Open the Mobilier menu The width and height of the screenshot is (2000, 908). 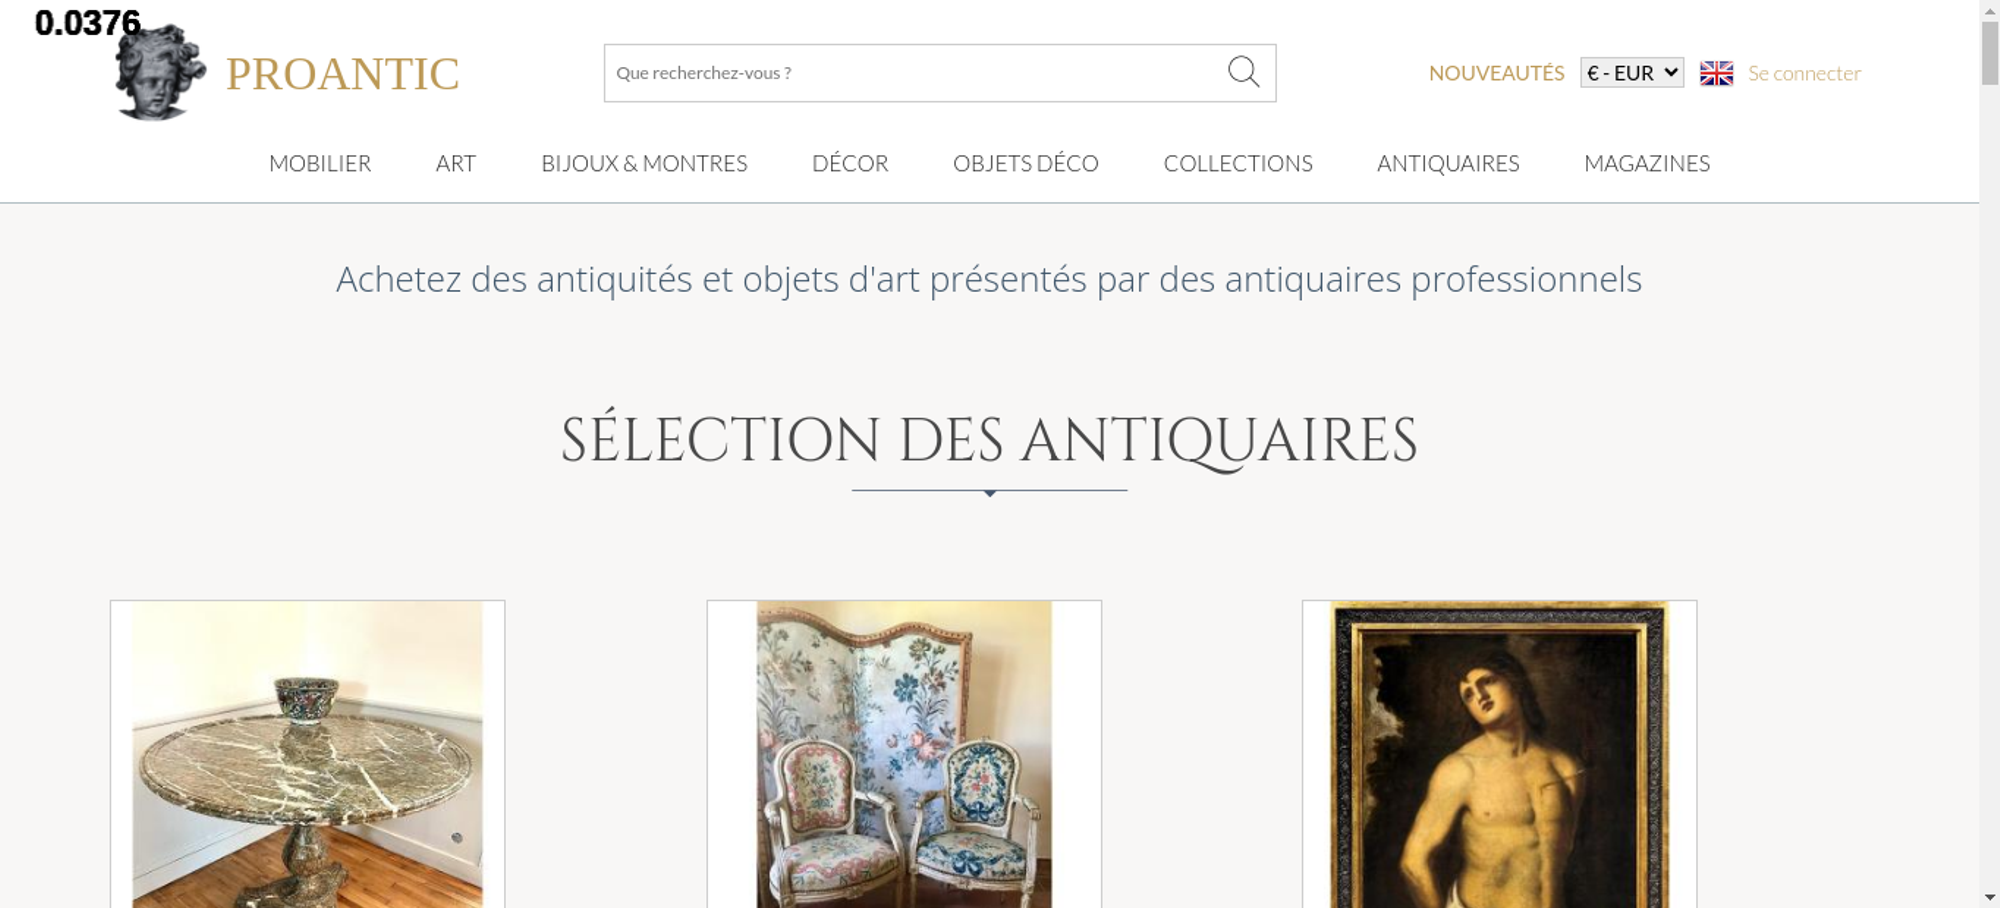[320, 163]
